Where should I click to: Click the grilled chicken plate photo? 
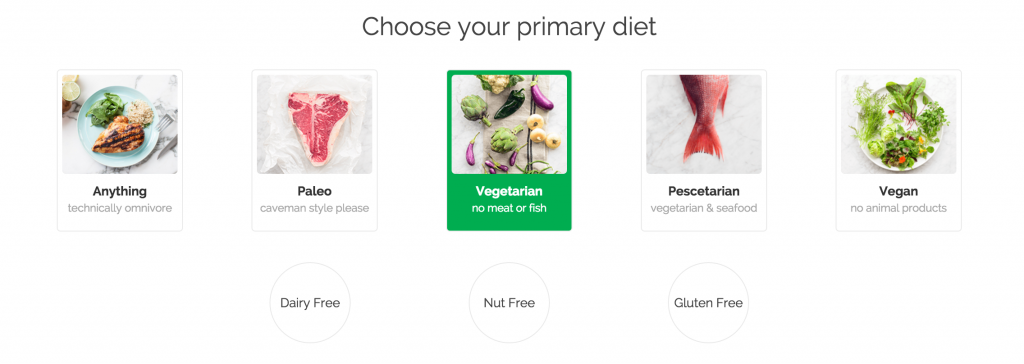click(x=120, y=124)
